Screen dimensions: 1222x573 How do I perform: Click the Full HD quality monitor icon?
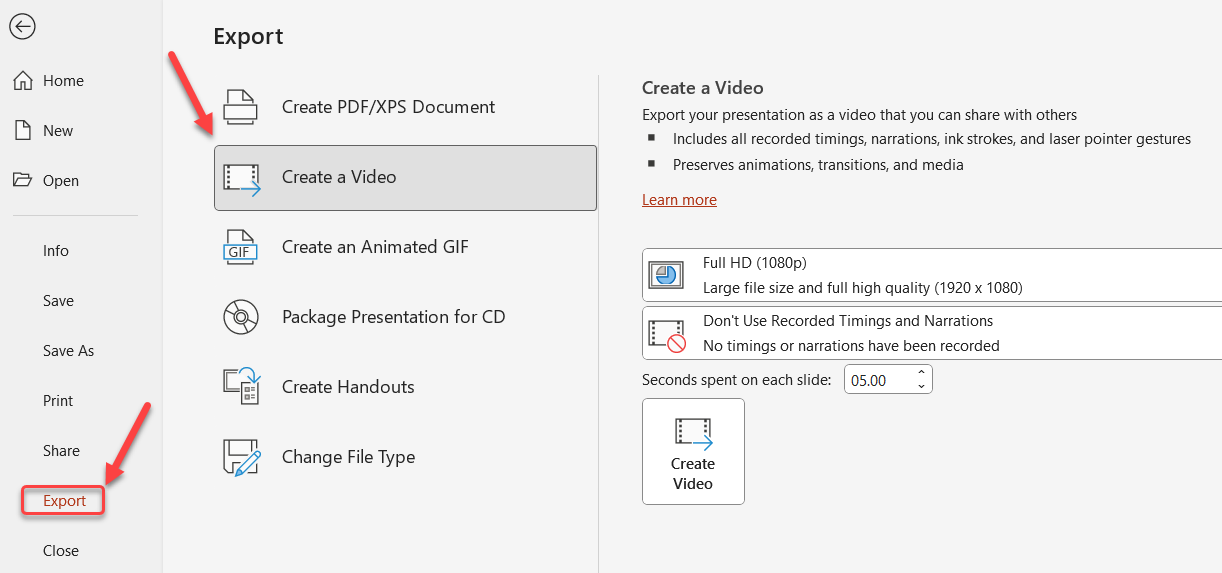665,275
